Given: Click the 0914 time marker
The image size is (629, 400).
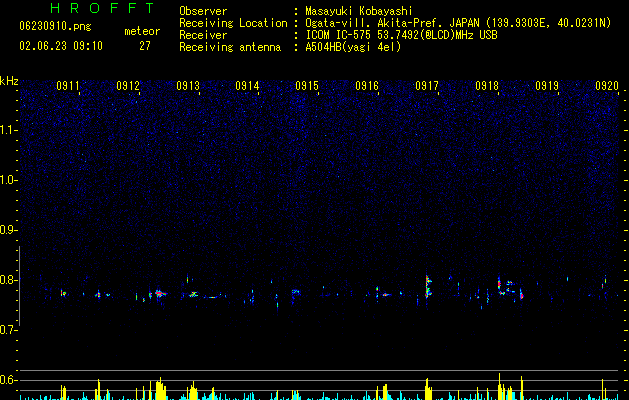Looking at the screenshot, I should coord(247,86).
